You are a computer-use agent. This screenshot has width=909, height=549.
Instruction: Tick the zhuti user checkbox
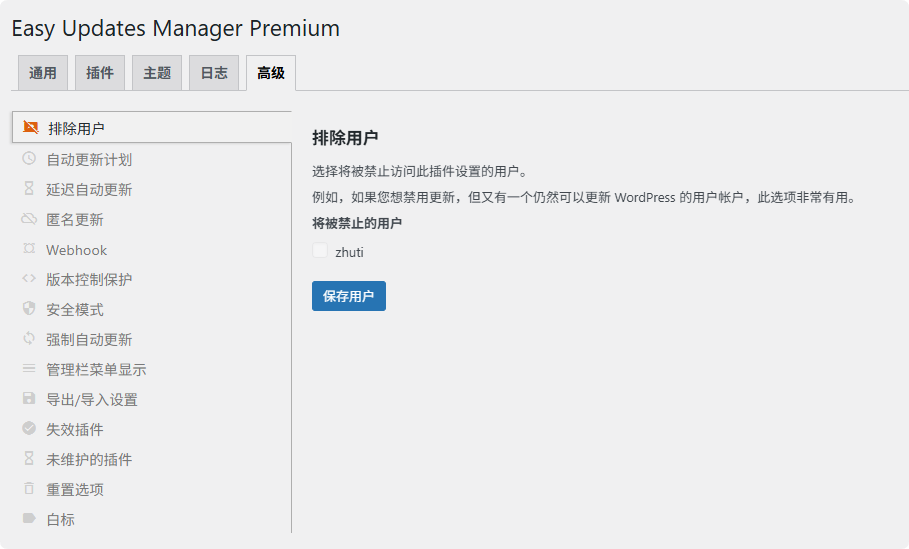(320, 250)
